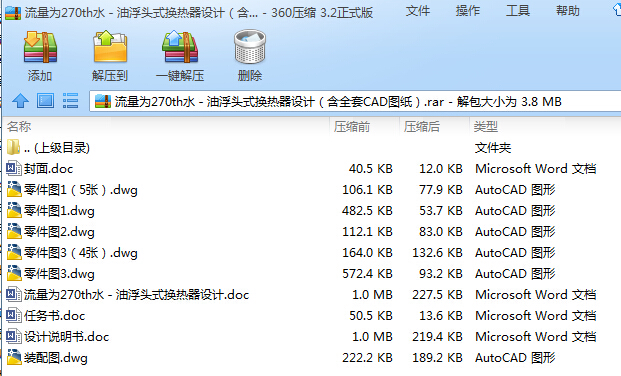This screenshot has width=621, height=376.
Task: Click the 一键解压 one-click extract icon
Action: coord(180,47)
